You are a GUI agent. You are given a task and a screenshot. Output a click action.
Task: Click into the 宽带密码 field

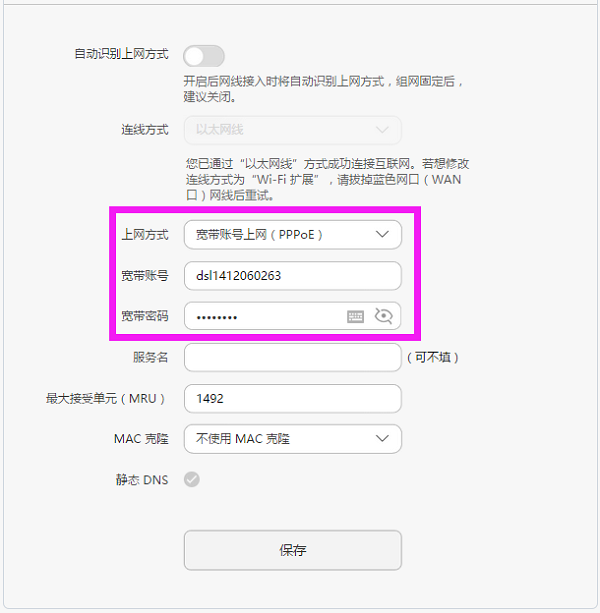click(265, 316)
